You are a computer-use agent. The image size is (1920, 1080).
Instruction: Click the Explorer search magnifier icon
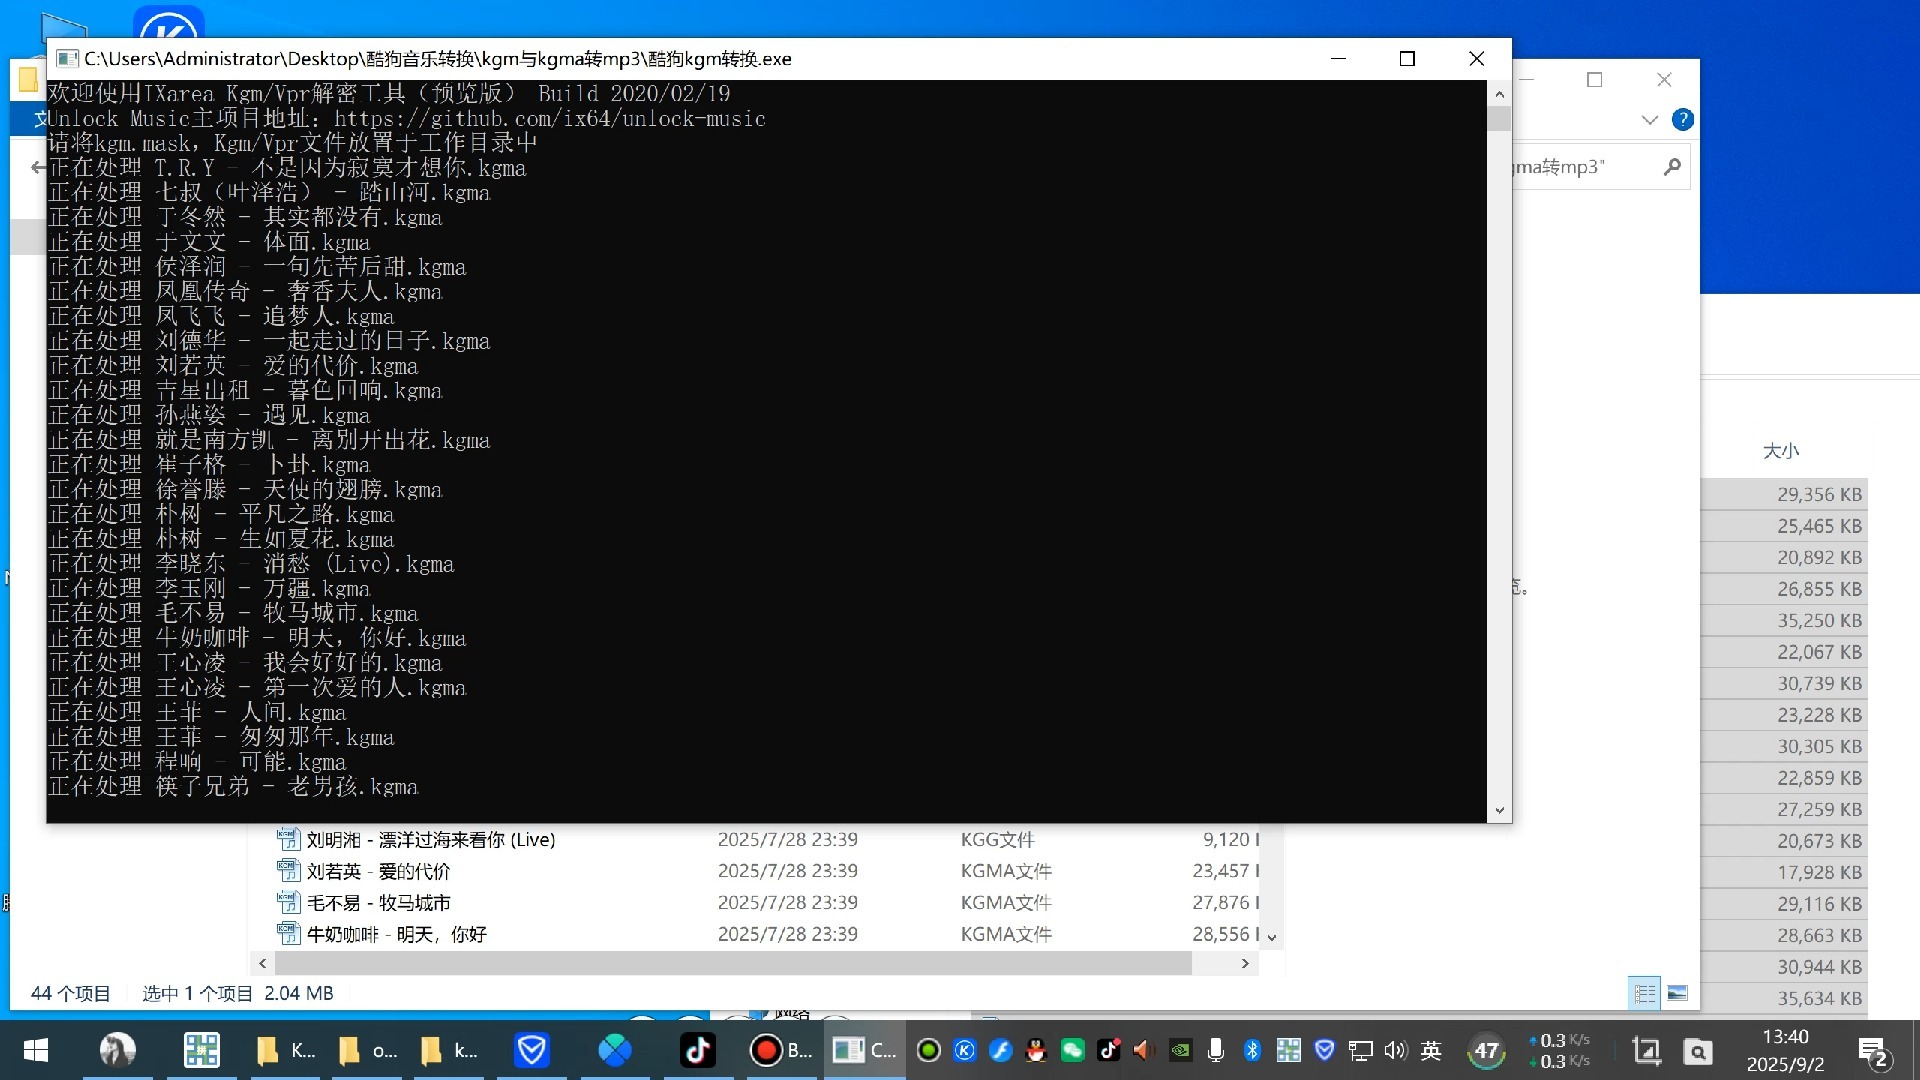pyautogui.click(x=1672, y=167)
